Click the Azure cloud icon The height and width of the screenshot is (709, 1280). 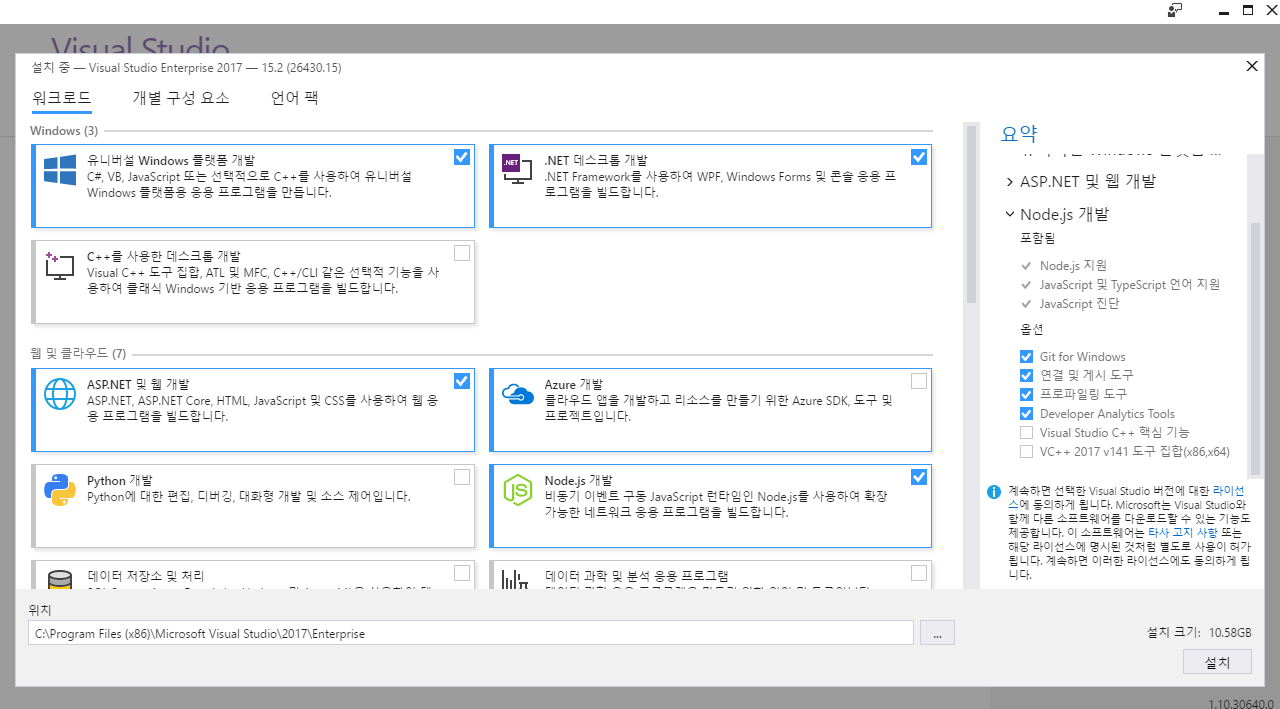pos(517,394)
